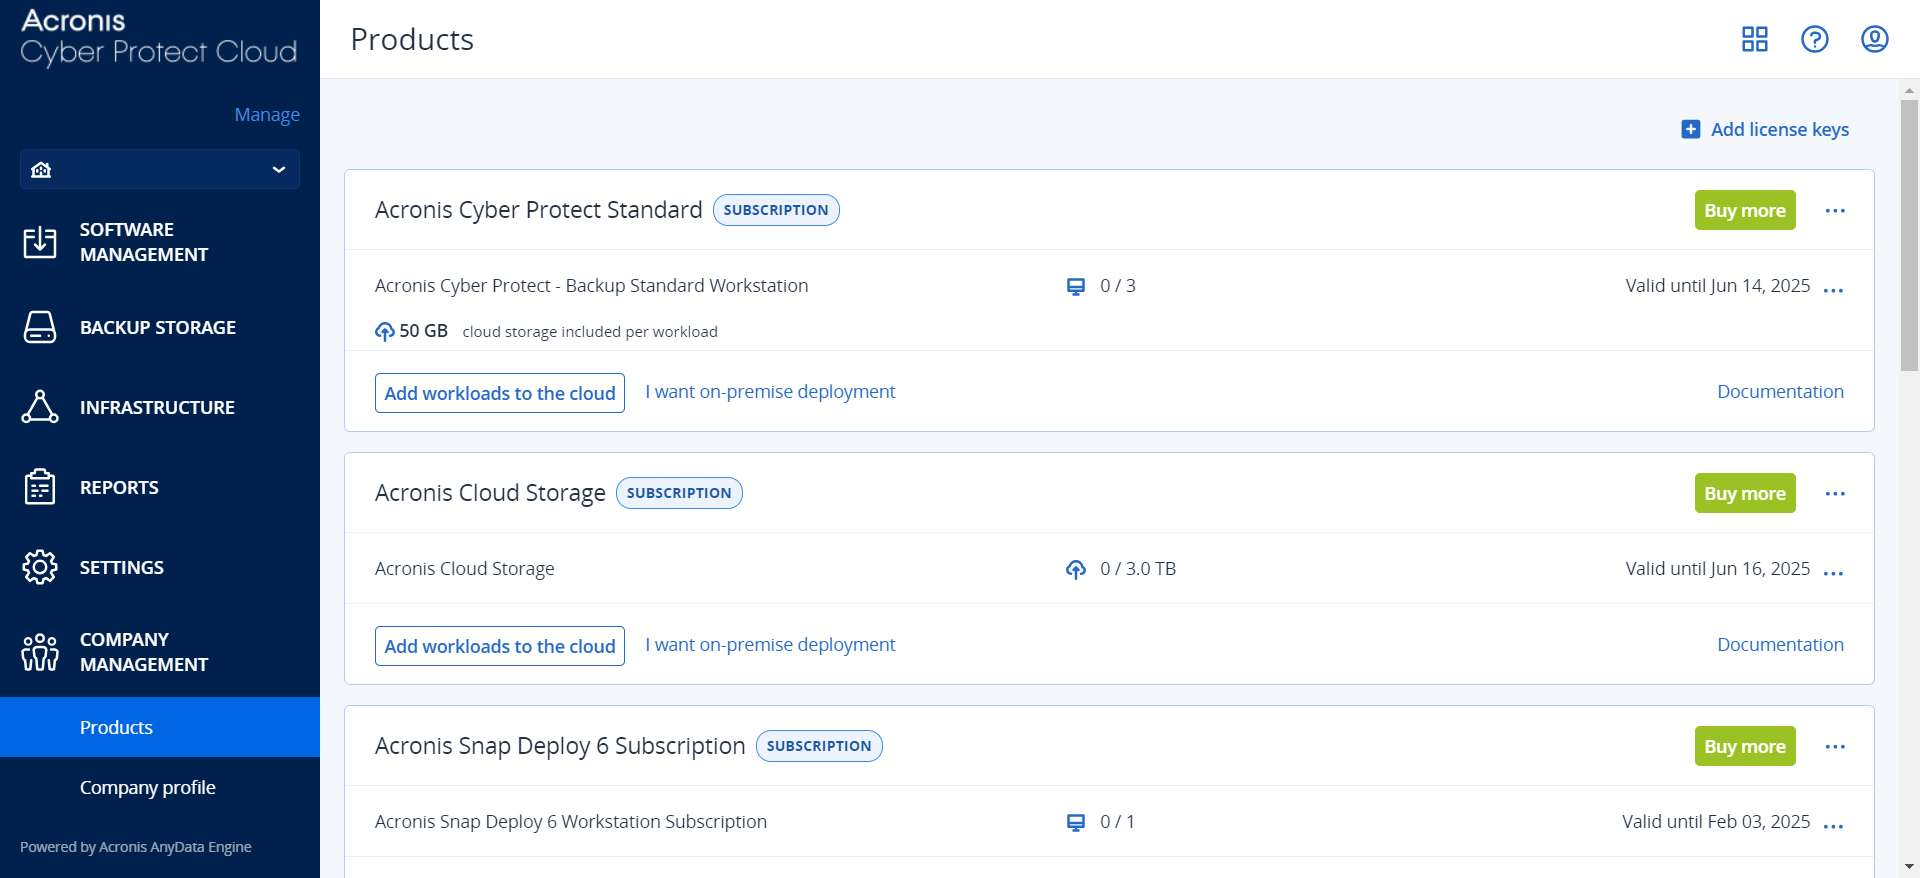1920x878 pixels.
Task: Go to Company profile menu item
Action: point(147,787)
